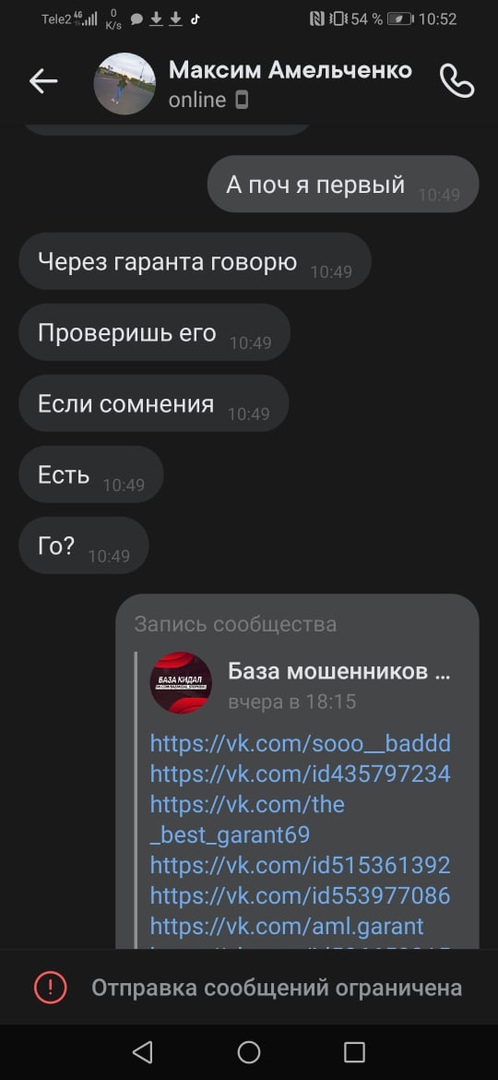Viewport: 498px width, 1080px height.
Task: Tap the back arrow to leave chat
Action: pyautogui.click(x=43, y=82)
